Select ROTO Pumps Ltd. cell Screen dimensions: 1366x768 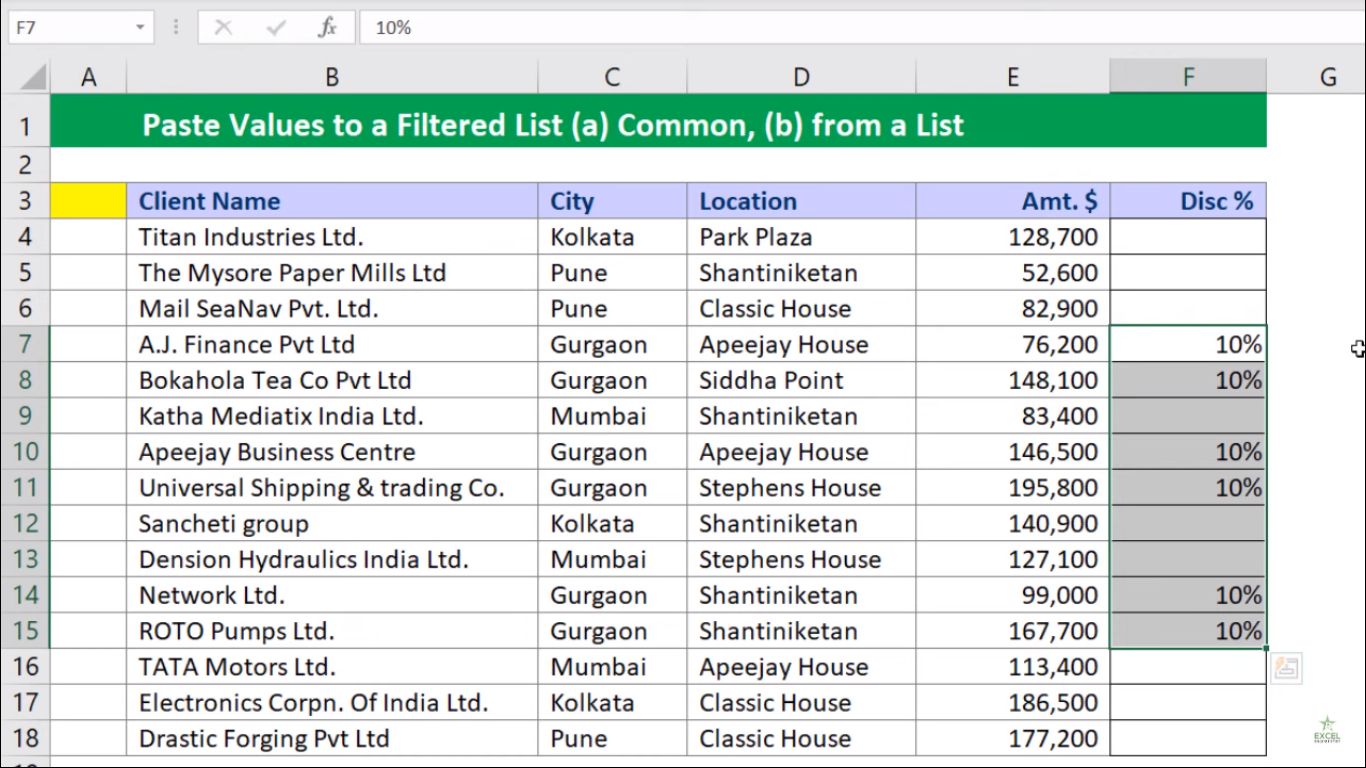pyautogui.click(x=332, y=632)
